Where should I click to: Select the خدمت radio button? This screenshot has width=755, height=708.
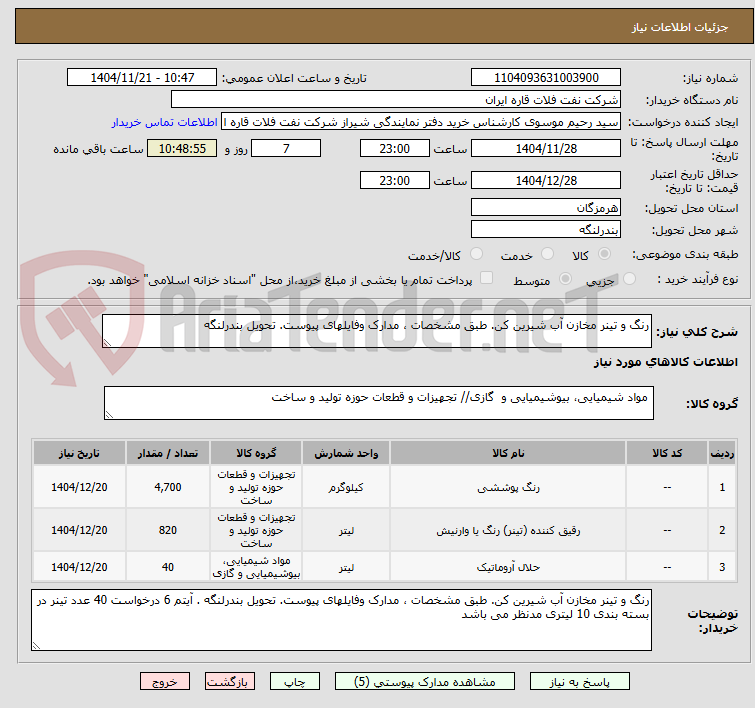pyautogui.click(x=547, y=254)
